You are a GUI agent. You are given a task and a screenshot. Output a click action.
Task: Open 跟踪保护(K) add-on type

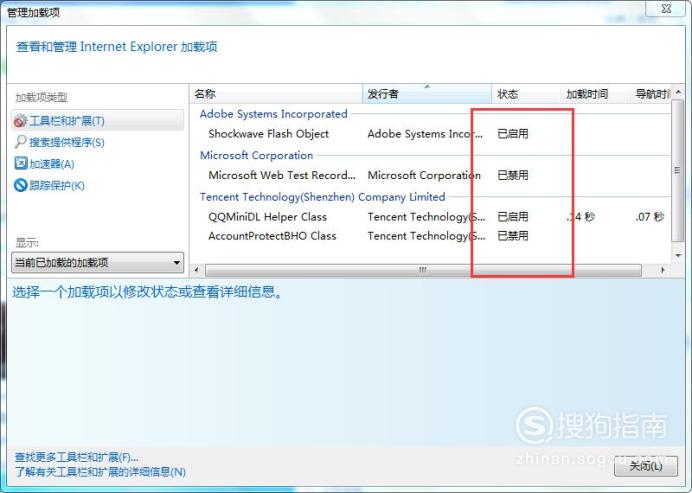pyautogui.click(x=57, y=185)
